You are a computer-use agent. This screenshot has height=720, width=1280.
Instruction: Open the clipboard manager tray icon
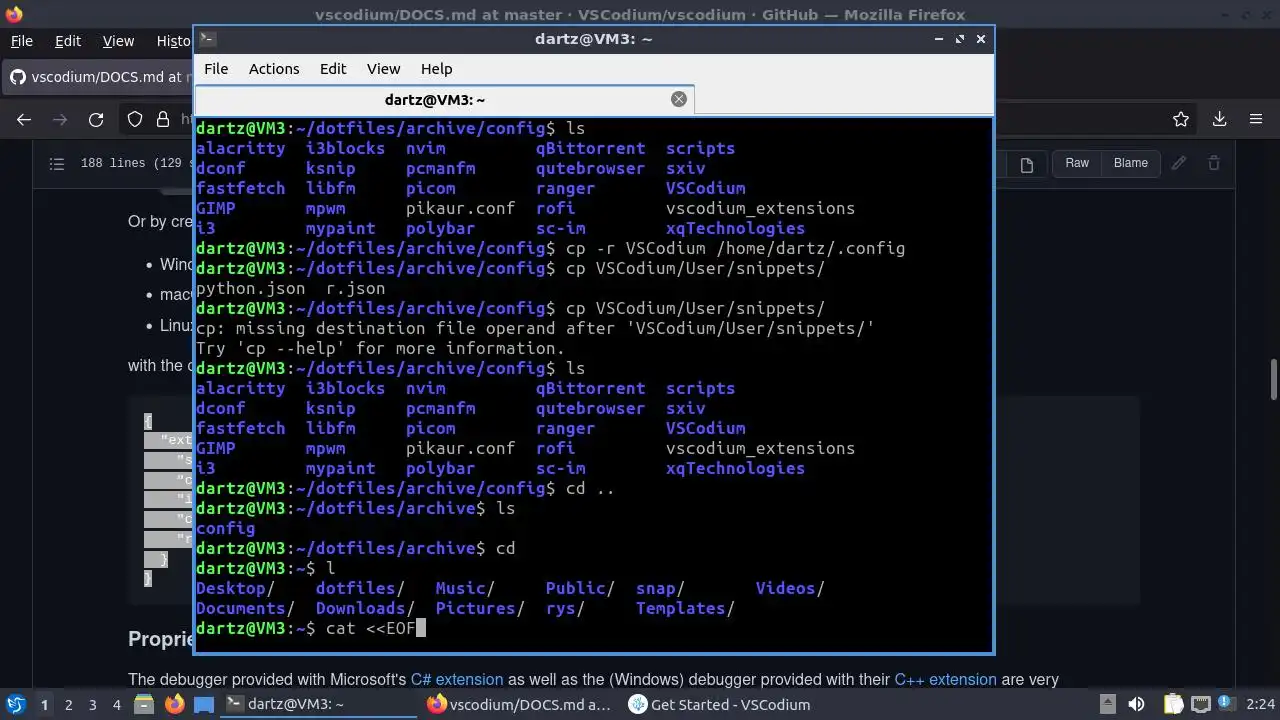[x=1172, y=704]
